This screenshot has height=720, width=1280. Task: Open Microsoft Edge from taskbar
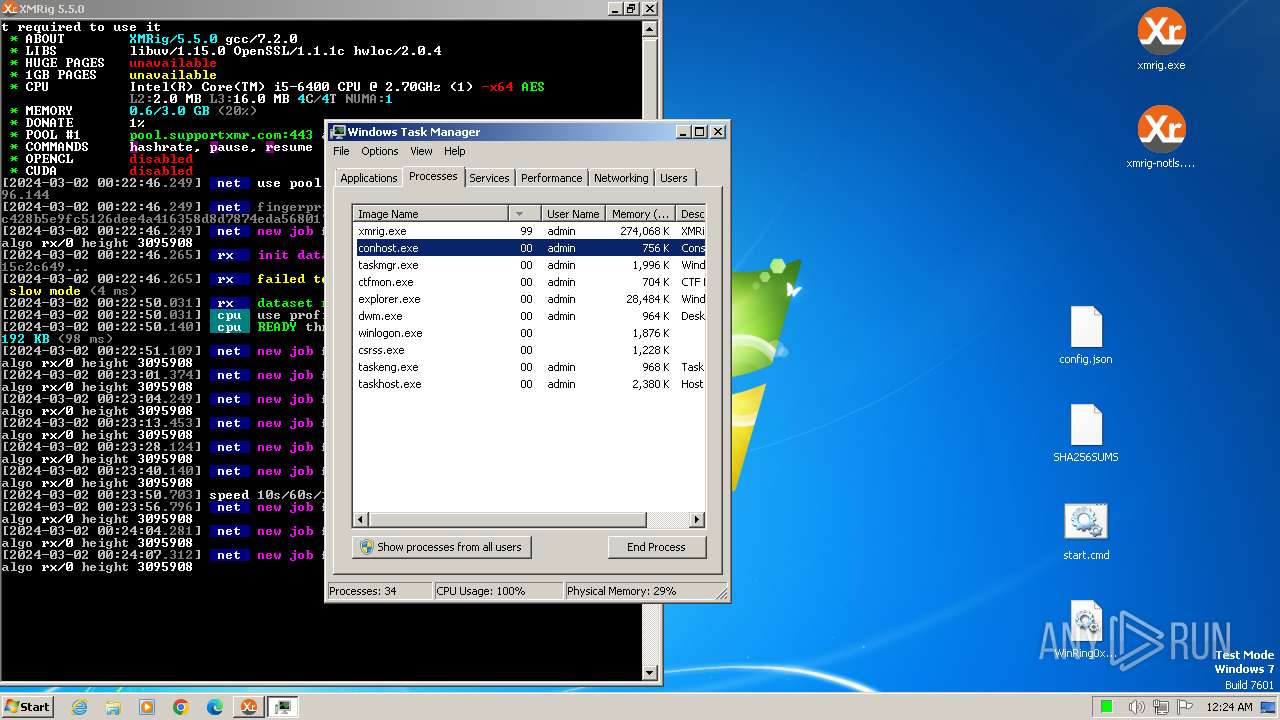point(215,707)
